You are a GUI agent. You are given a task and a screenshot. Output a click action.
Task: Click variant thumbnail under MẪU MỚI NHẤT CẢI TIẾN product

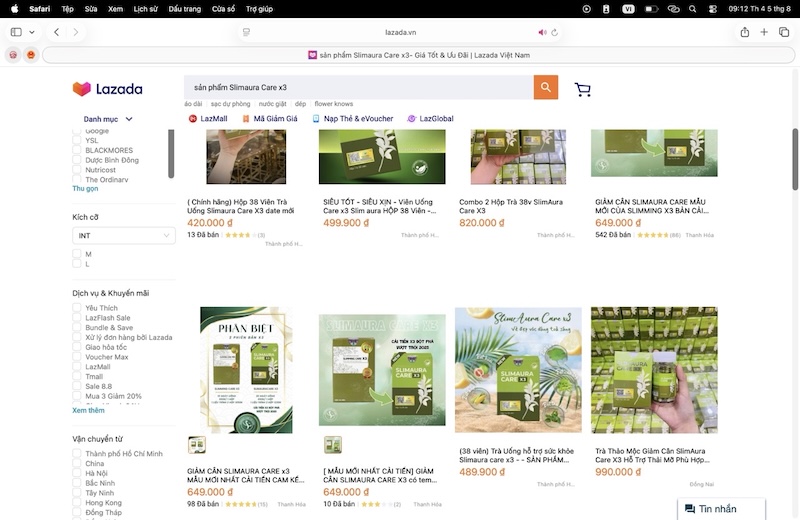pos(333,445)
